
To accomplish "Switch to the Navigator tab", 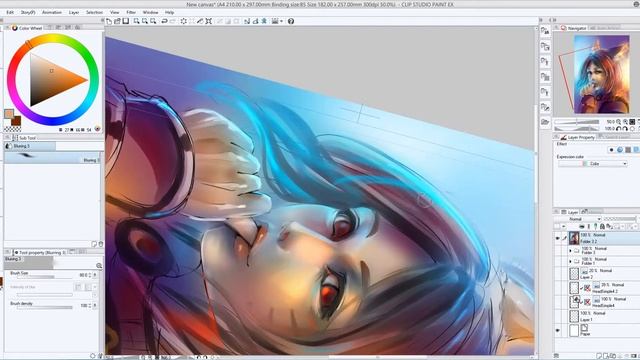I will [x=573, y=28].
